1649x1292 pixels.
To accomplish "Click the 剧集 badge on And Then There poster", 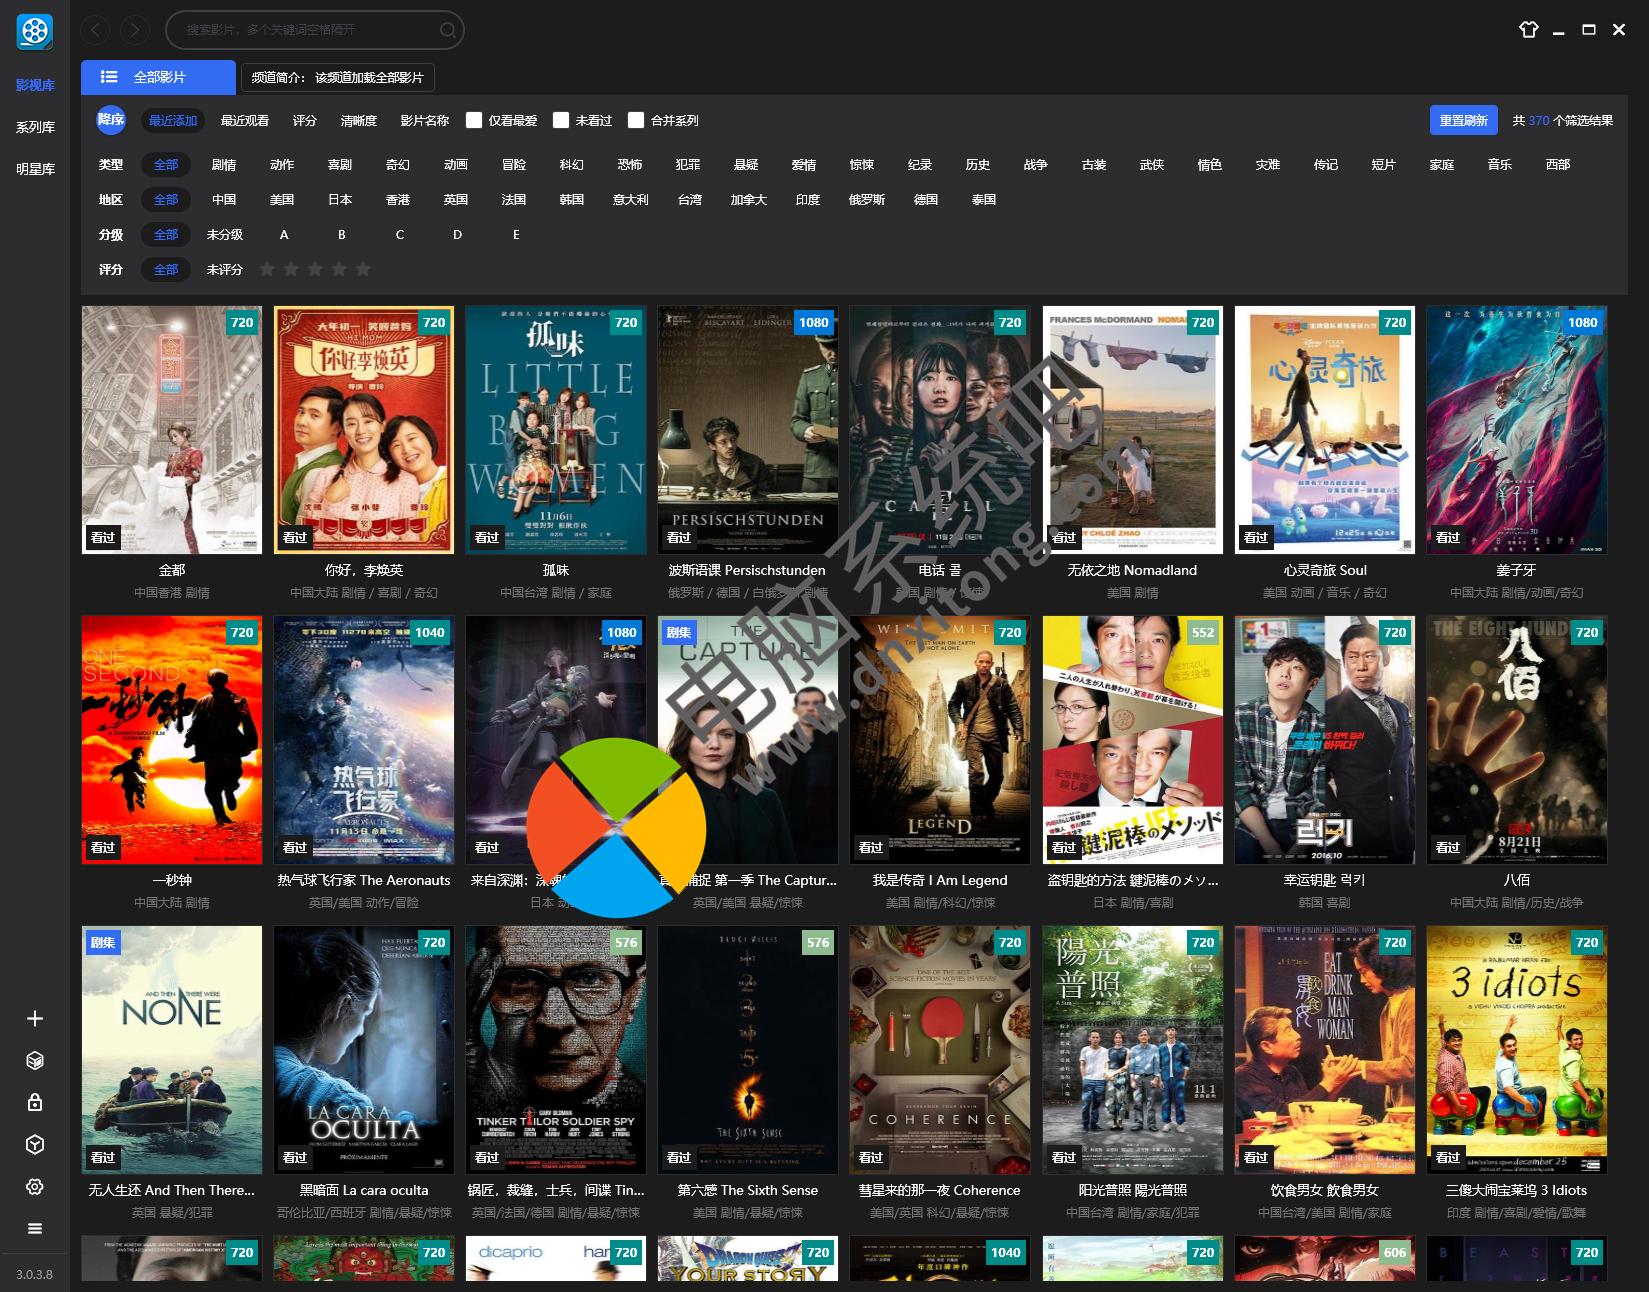I will 103,942.
